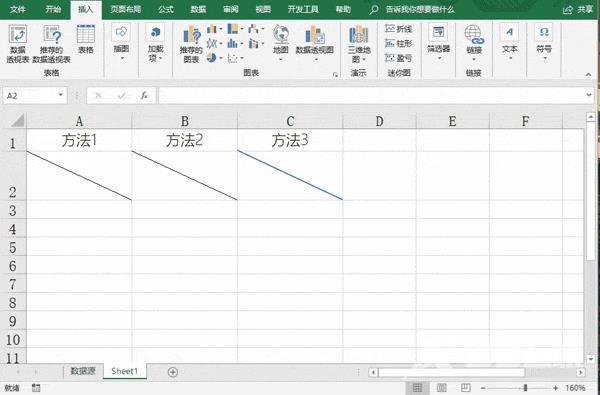Insert a PivotChart (数据透视图)
This screenshot has width=600, height=395.
pyautogui.click(x=315, y=43)
